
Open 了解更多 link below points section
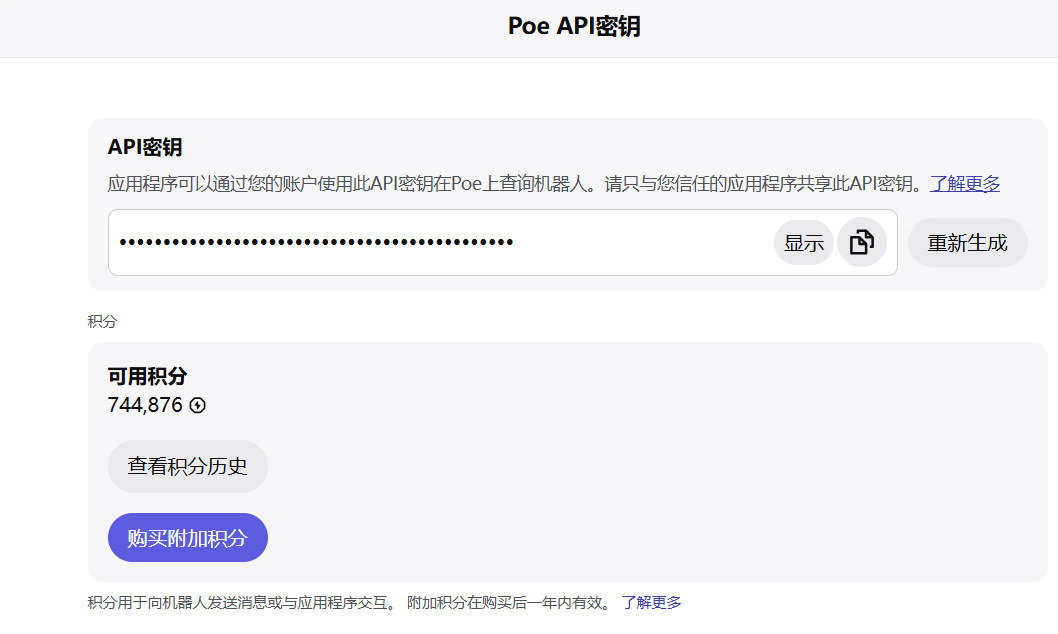click(x=651, y=602)
